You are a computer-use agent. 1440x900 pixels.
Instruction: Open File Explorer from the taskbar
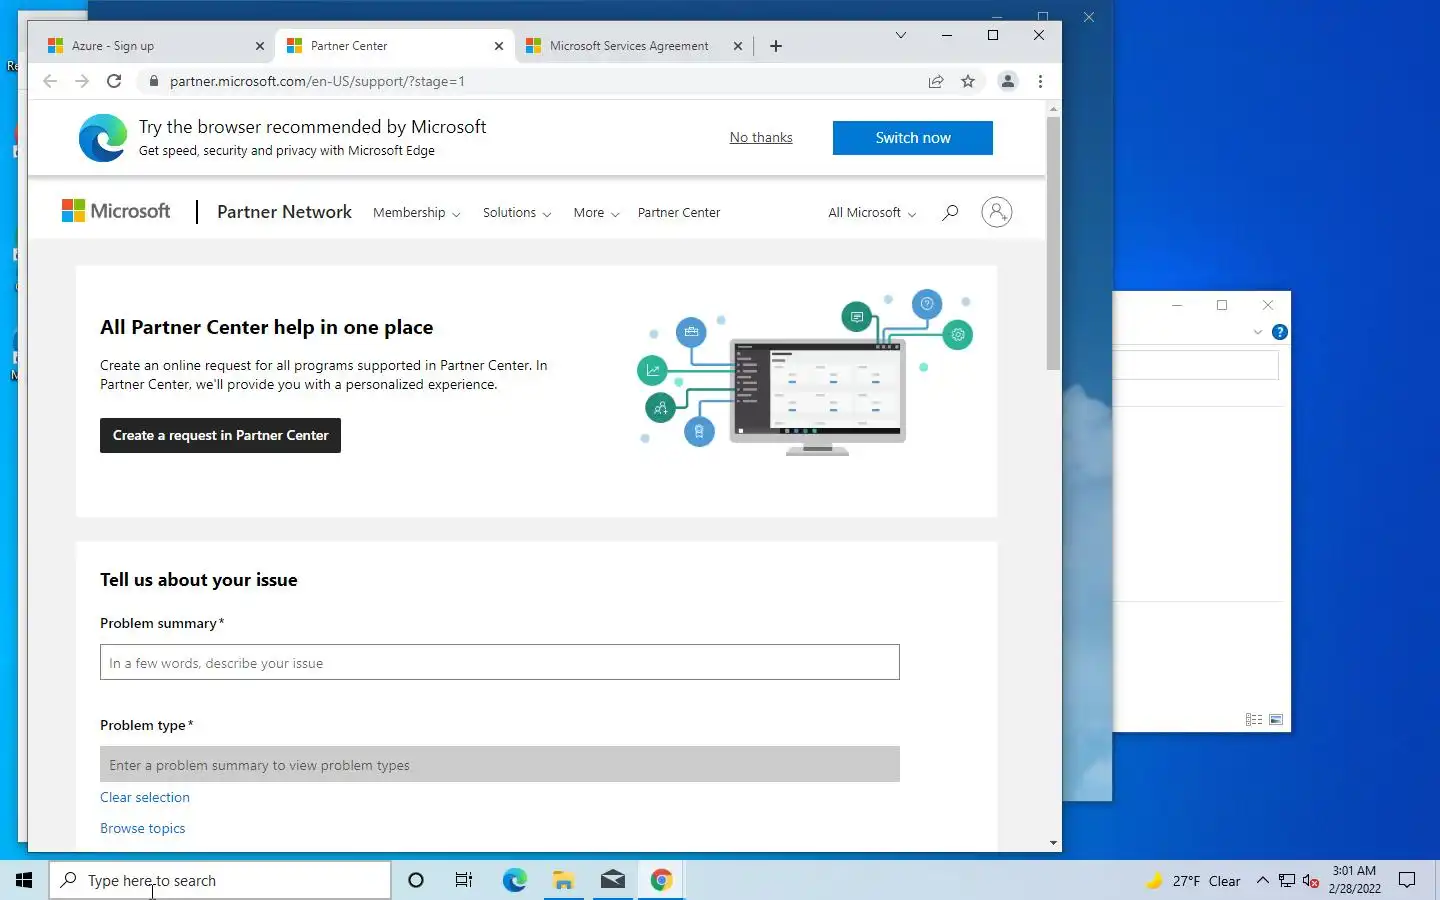click(563, 880)
